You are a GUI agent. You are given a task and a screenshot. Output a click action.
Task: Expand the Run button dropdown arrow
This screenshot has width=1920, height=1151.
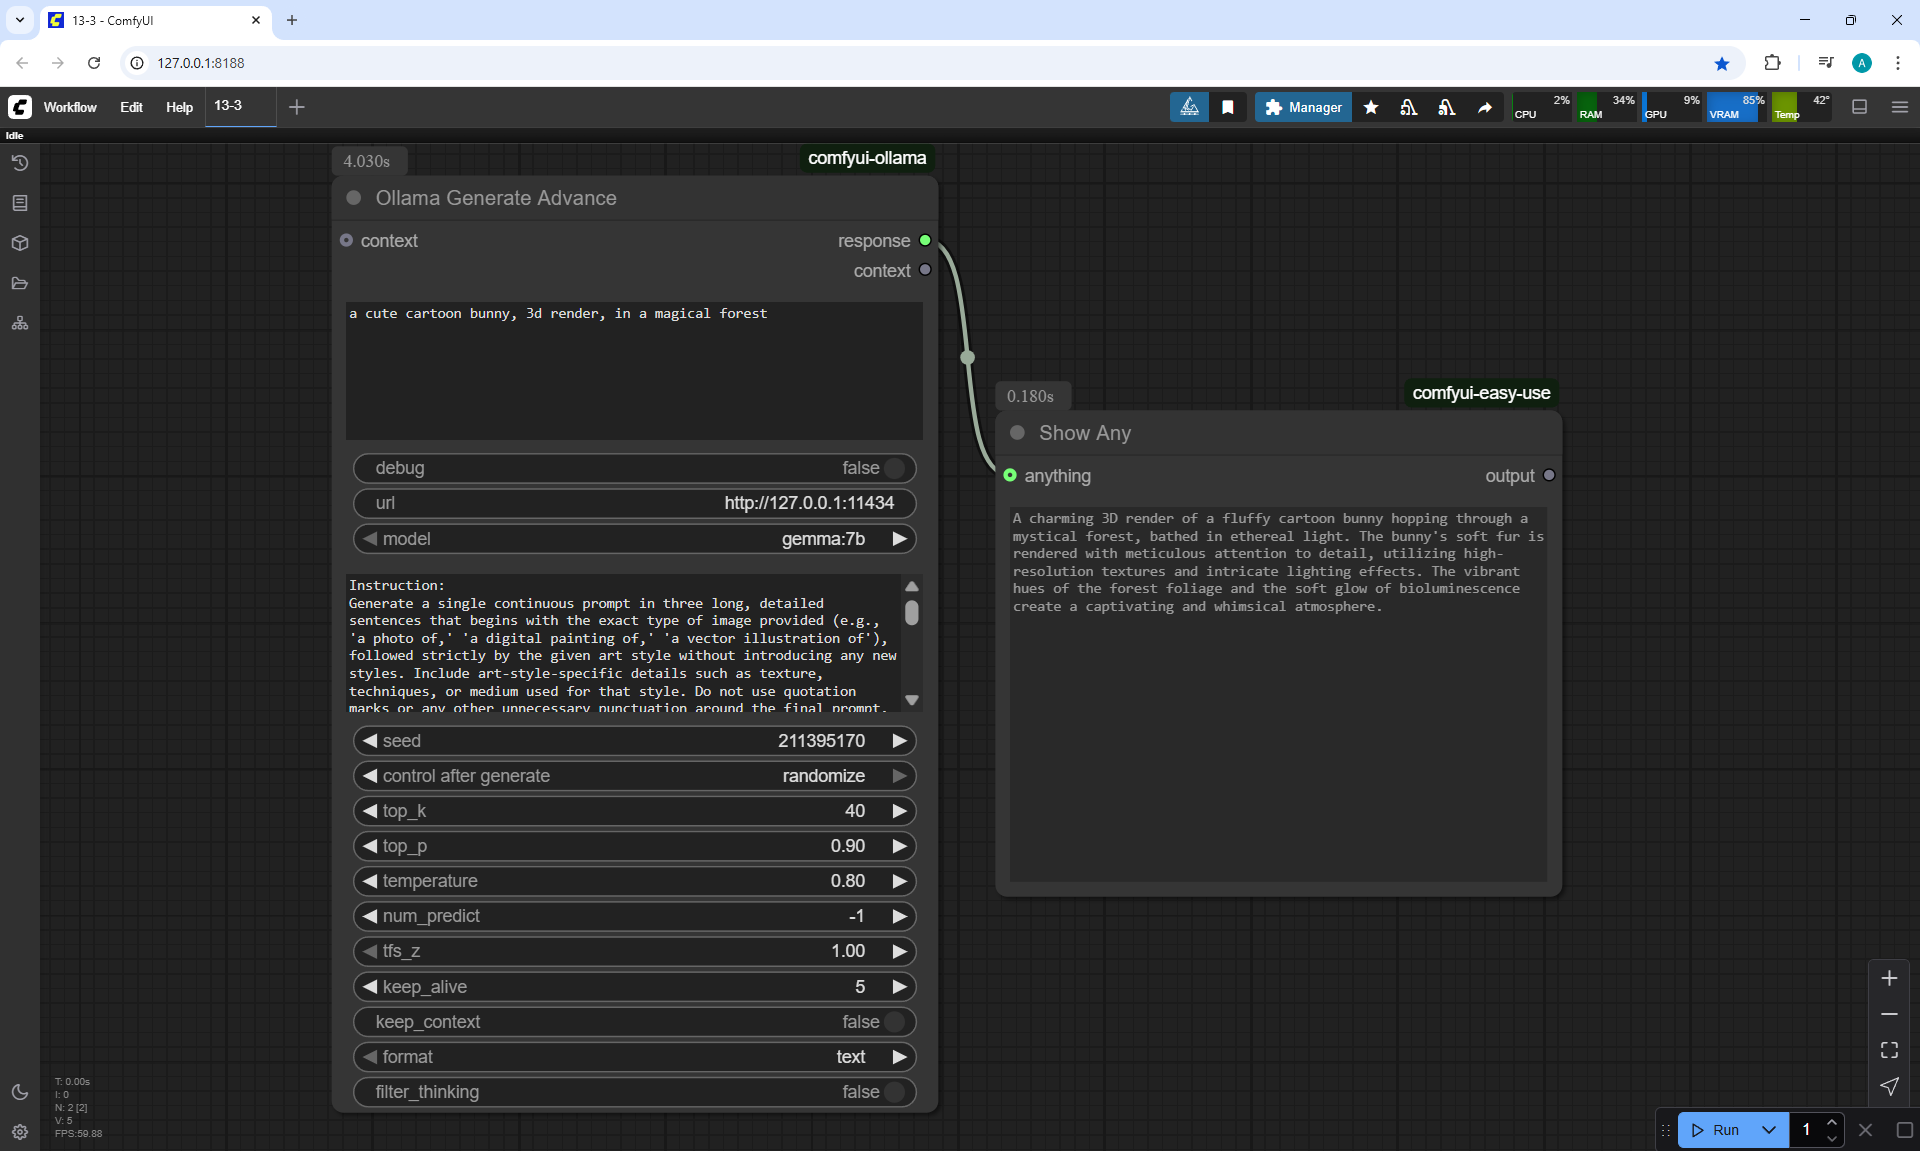[x=1769, y=1130]
